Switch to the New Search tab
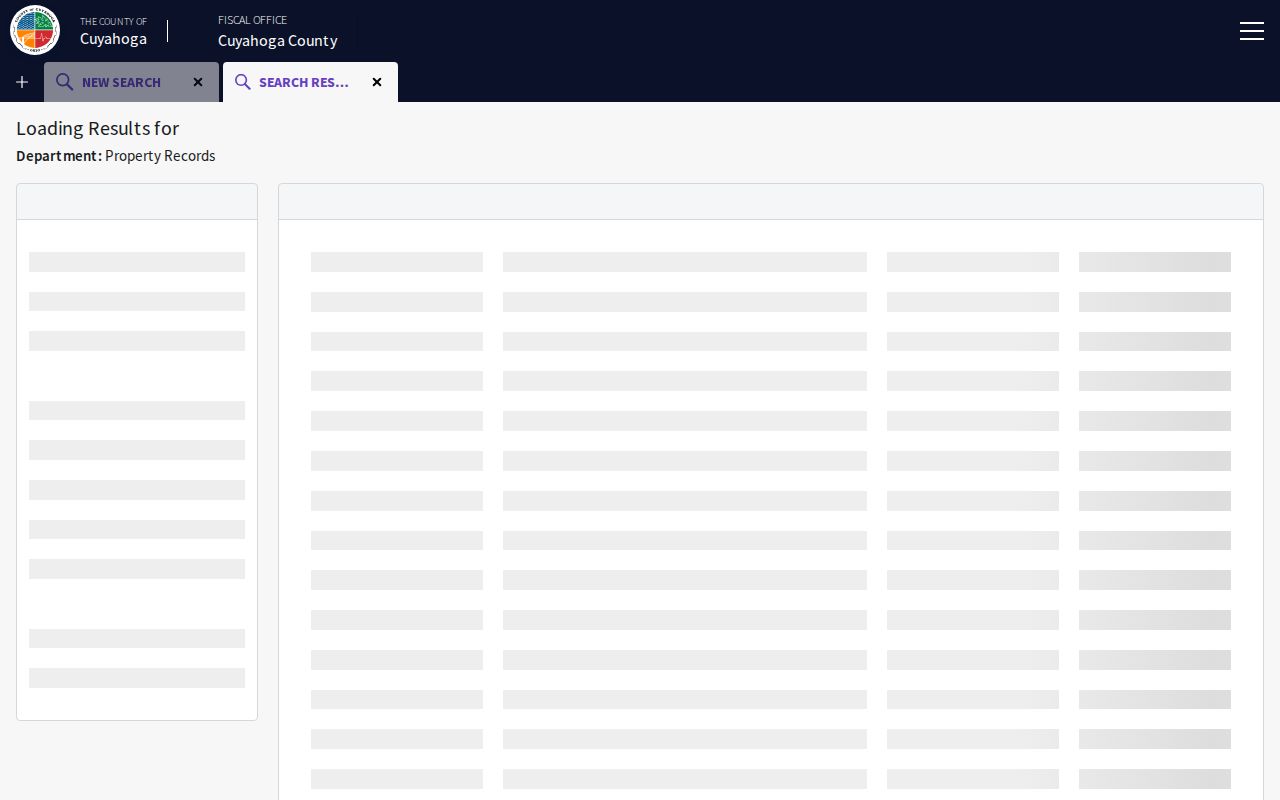 point(131,82)
